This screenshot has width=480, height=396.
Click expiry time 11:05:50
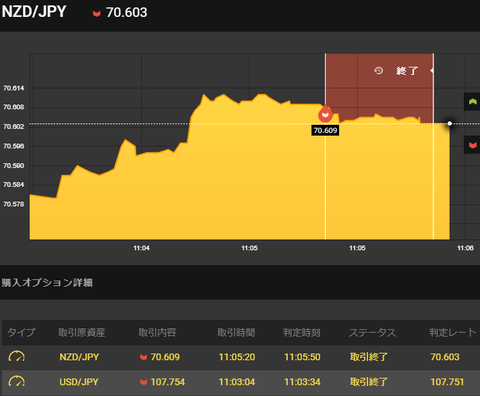pos(302,357)
